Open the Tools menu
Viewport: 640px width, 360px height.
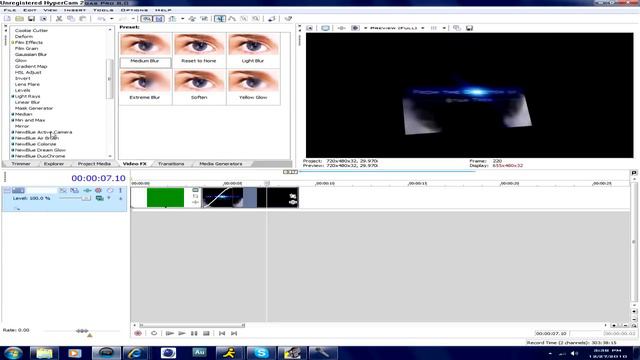pos(103,10)
